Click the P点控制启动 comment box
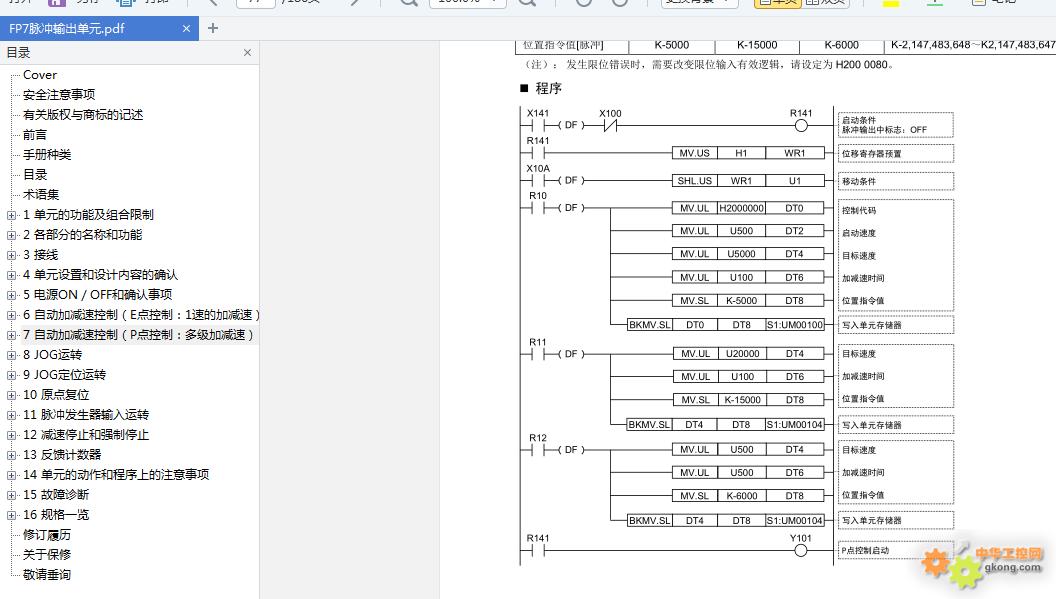Viewport: 1056px width, 599px height. click(895, 550)
